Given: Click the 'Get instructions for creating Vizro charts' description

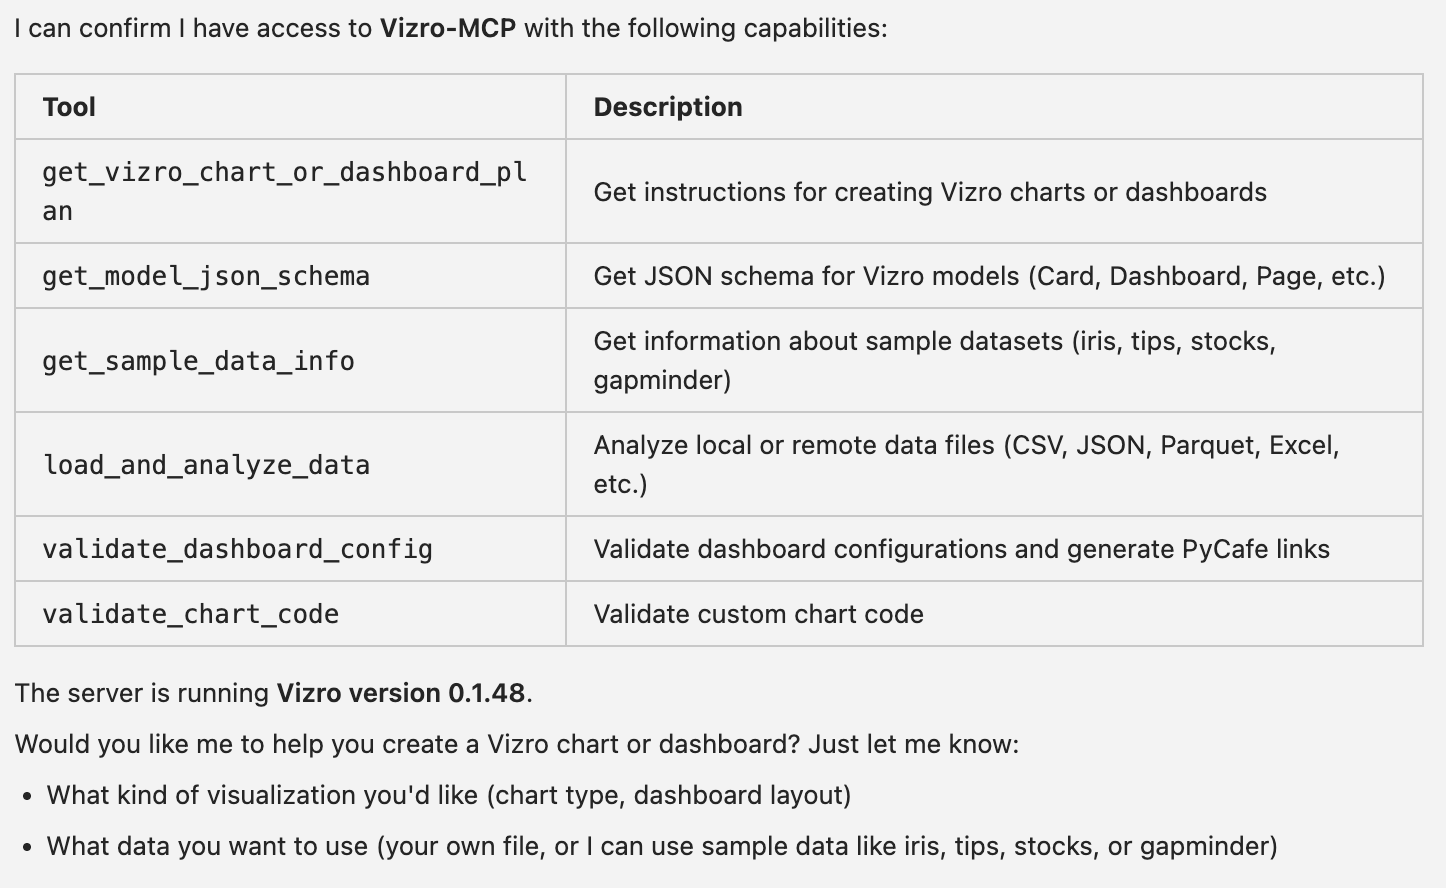Looking at the screenshot, I should point(930,192).
